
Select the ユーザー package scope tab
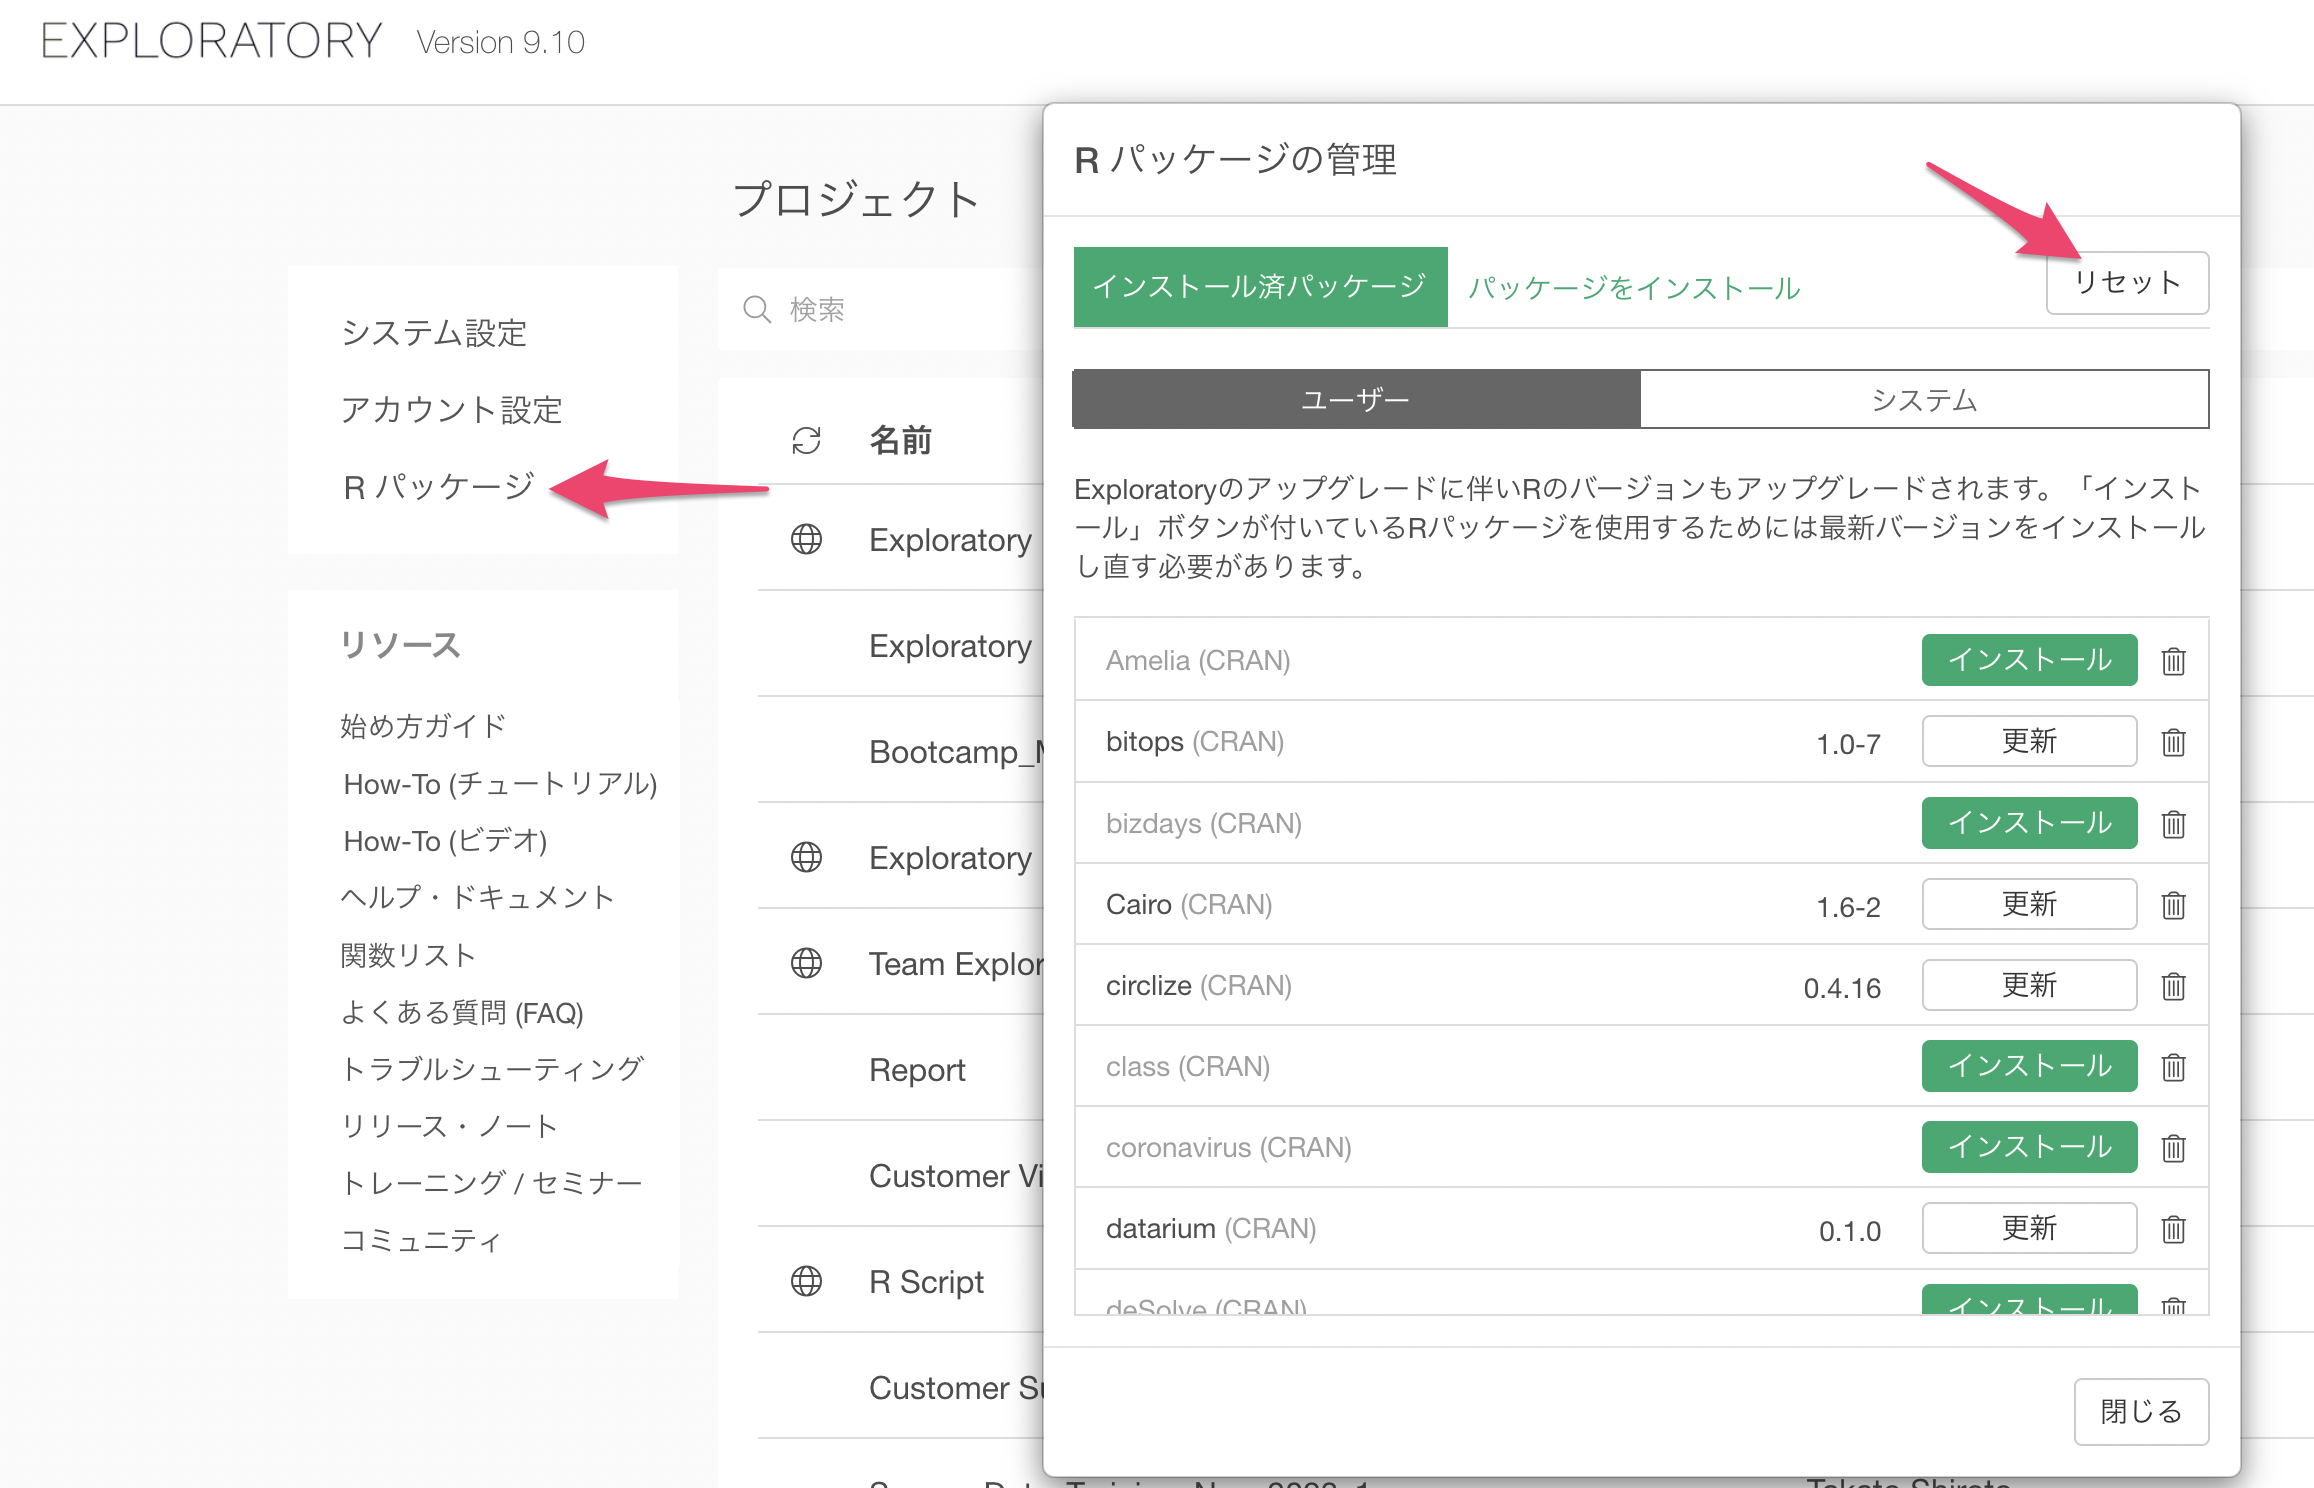1356,399
